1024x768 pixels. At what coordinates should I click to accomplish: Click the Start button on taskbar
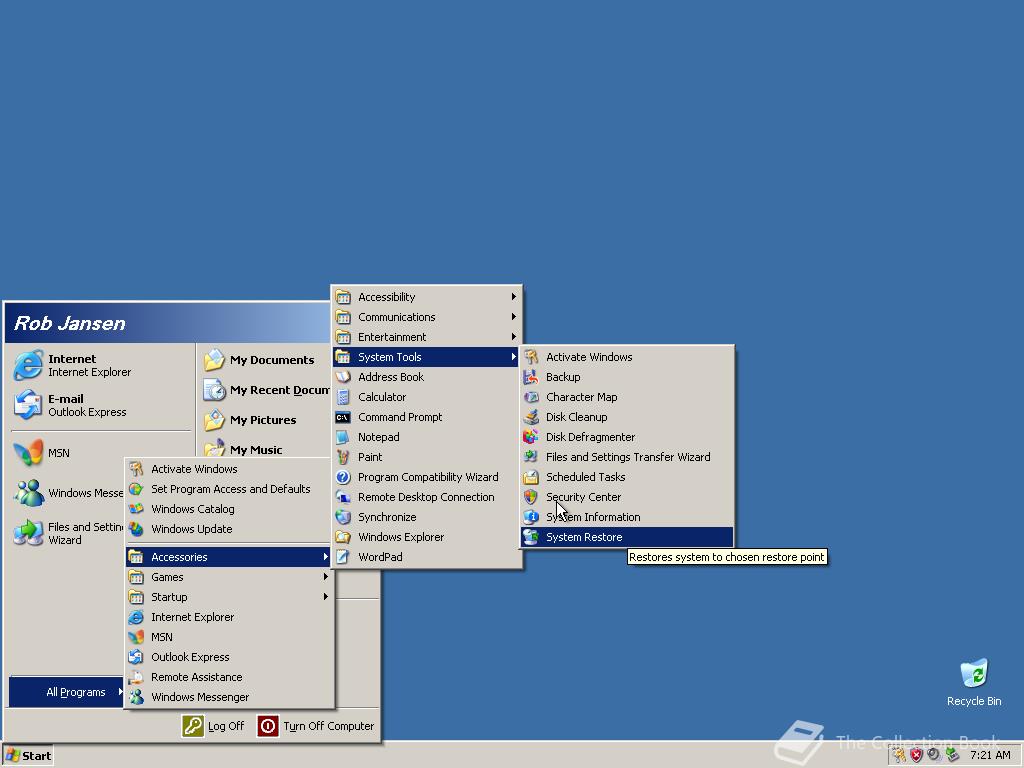28,756
